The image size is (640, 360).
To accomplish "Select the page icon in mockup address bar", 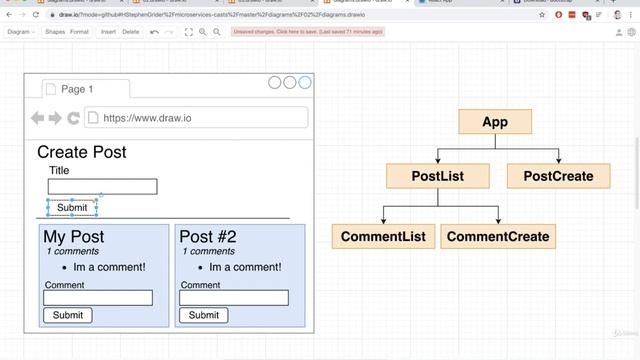I will point(93,118).
